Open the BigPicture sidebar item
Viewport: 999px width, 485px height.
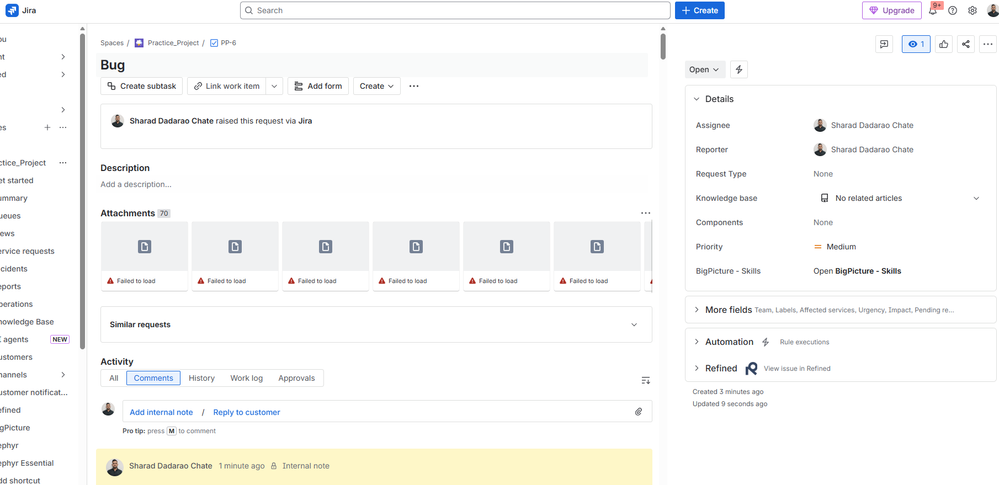pyautogui.click(x=15, y=428)
